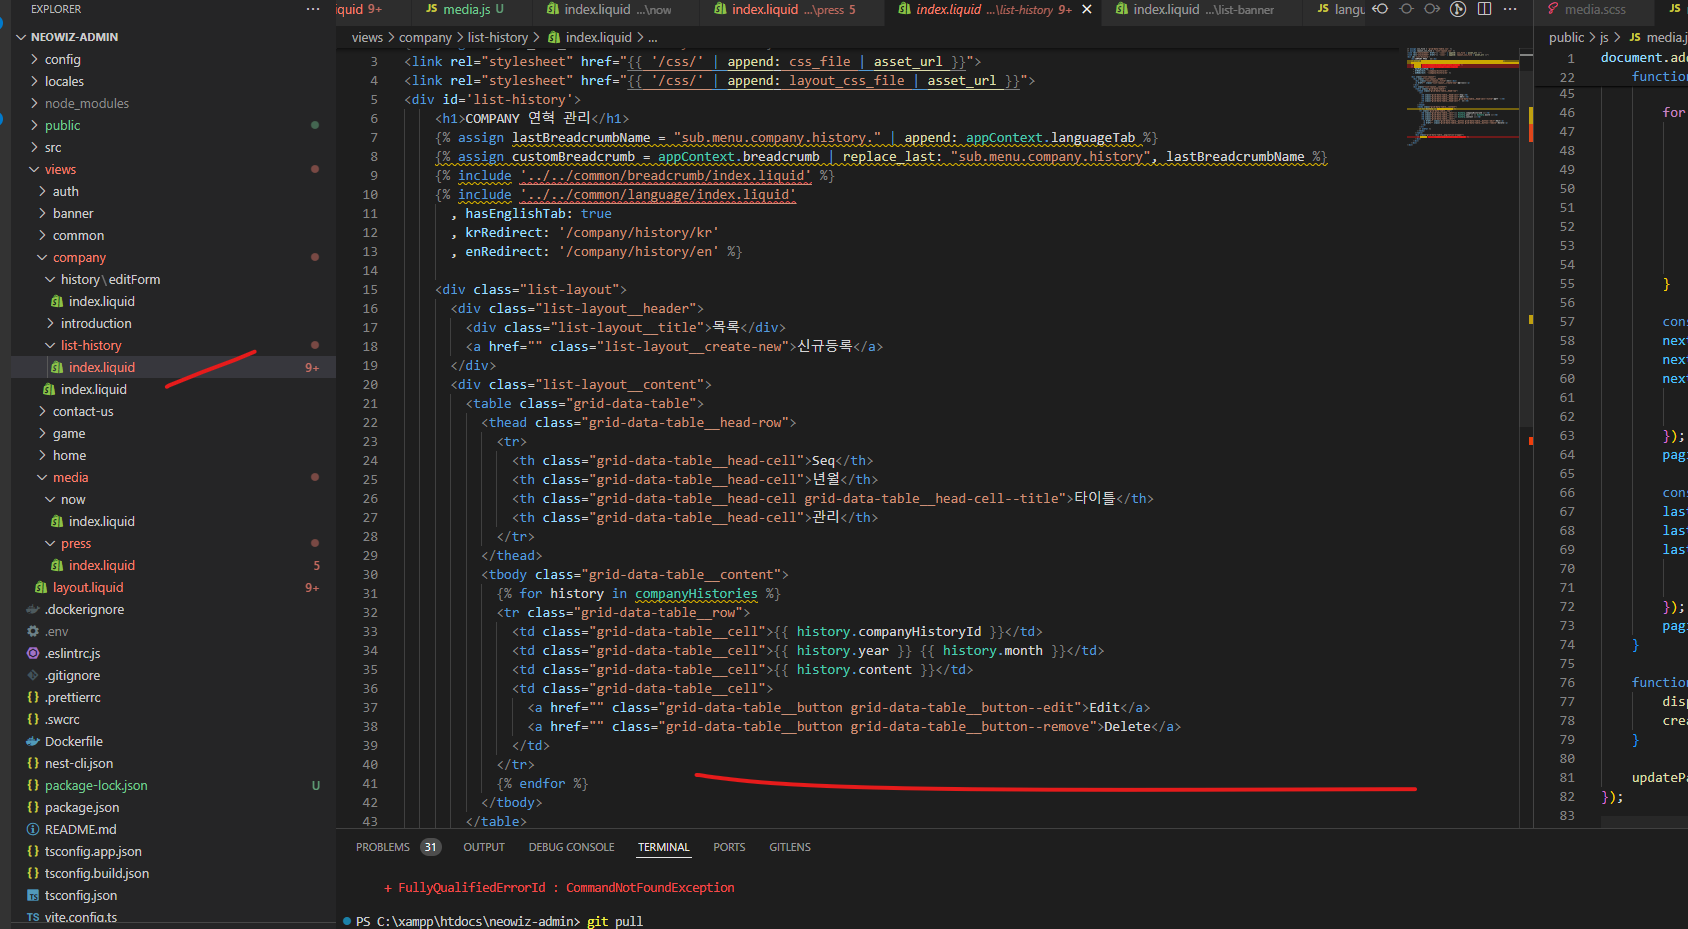Screen dimensions: 1688x929
Task: Follow the breadcrumb/index.liquid include link
Action: 665,175
